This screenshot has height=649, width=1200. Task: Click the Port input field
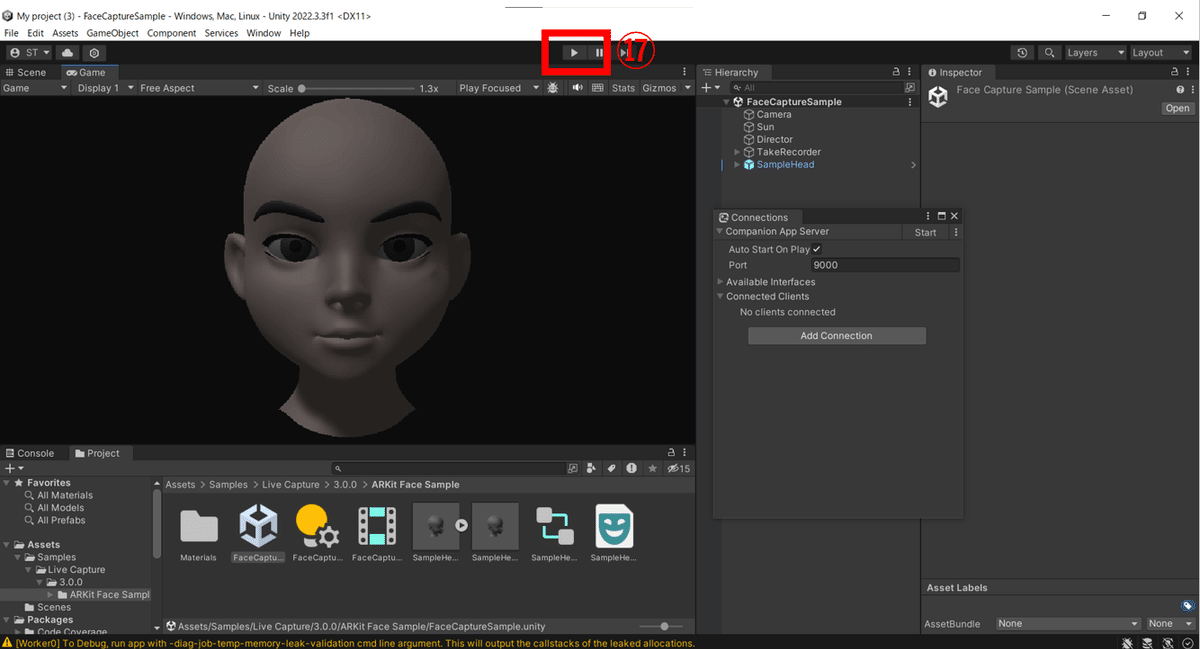click(885, 265)
